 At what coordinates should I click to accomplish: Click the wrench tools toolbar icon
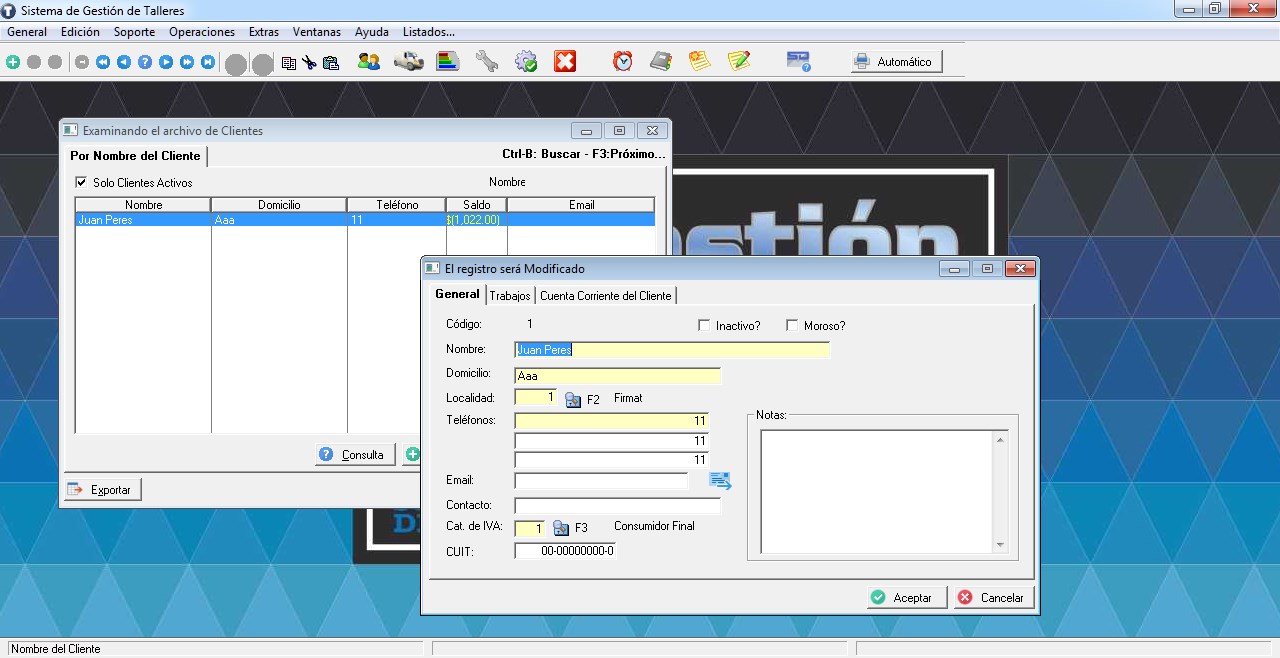coord(486,62)
